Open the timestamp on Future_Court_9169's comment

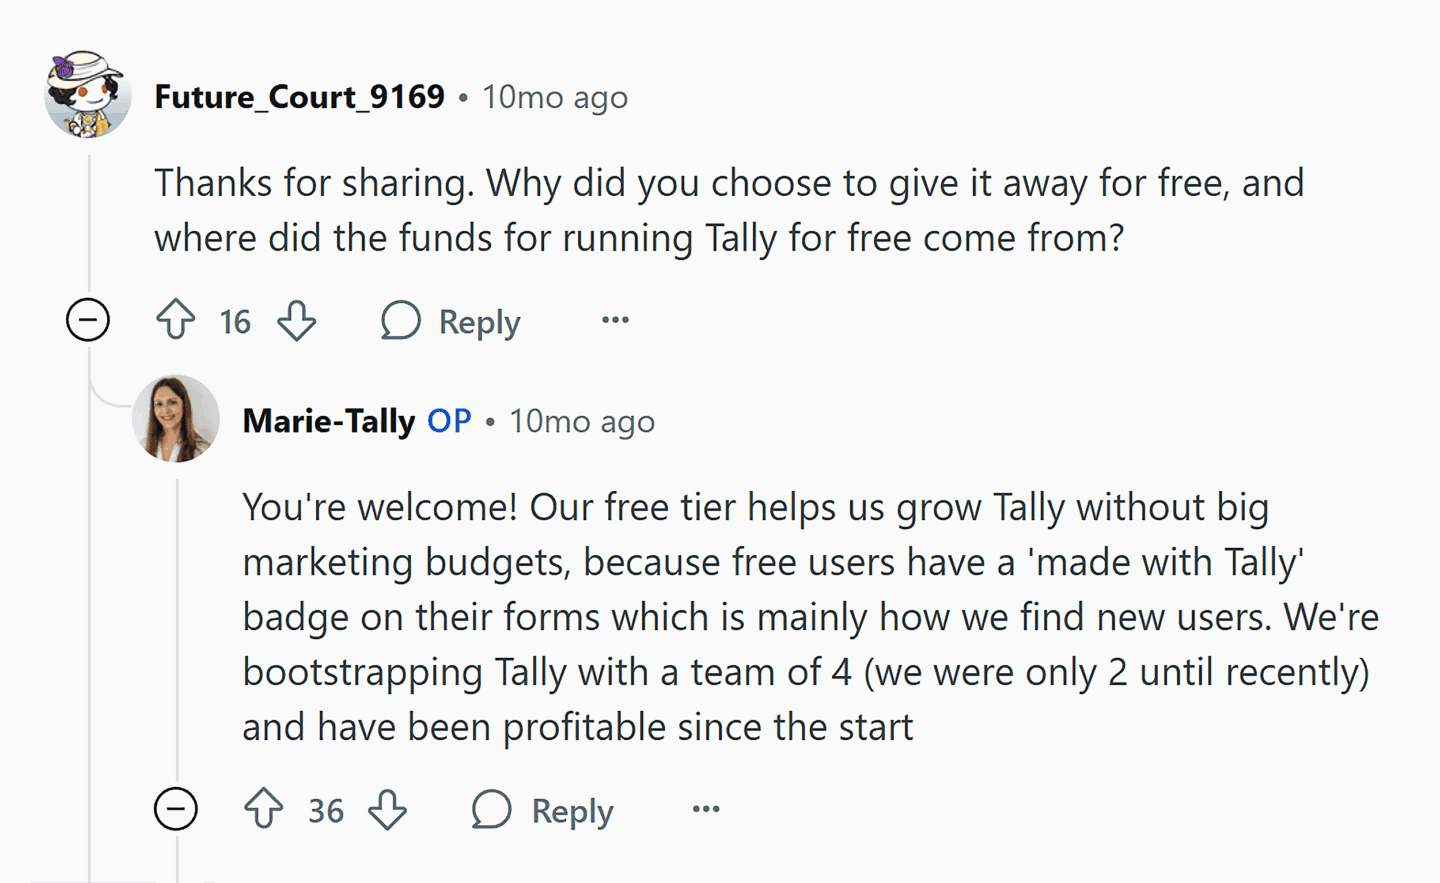[555, 98]
